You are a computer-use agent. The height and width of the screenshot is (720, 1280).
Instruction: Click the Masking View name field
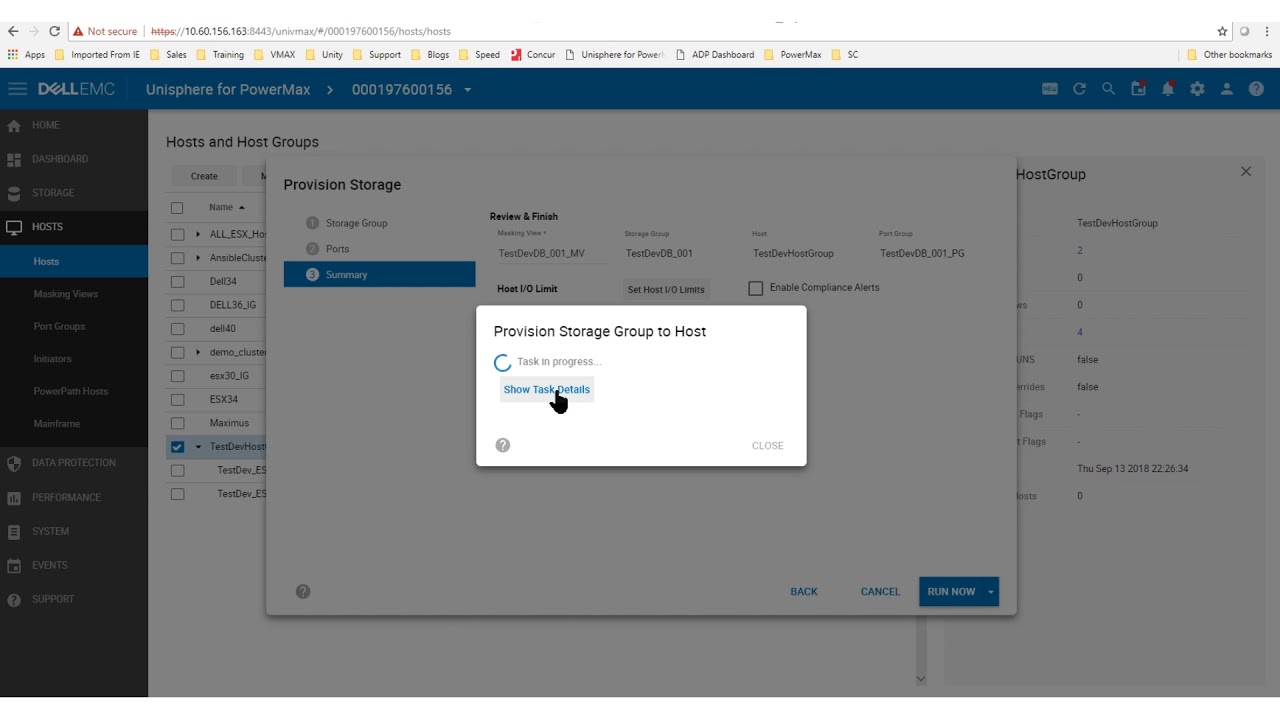(552, 253)
